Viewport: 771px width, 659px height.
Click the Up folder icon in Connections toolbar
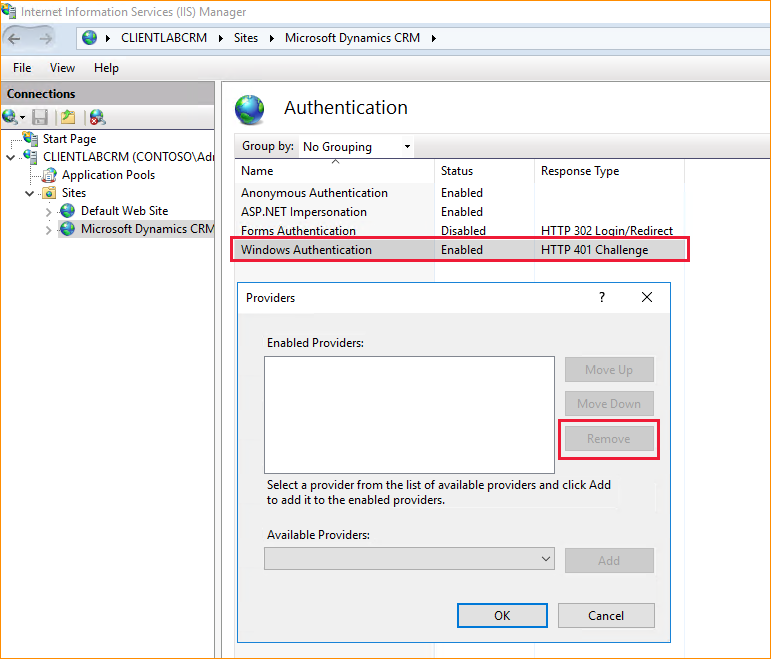[x=68, y=117]
